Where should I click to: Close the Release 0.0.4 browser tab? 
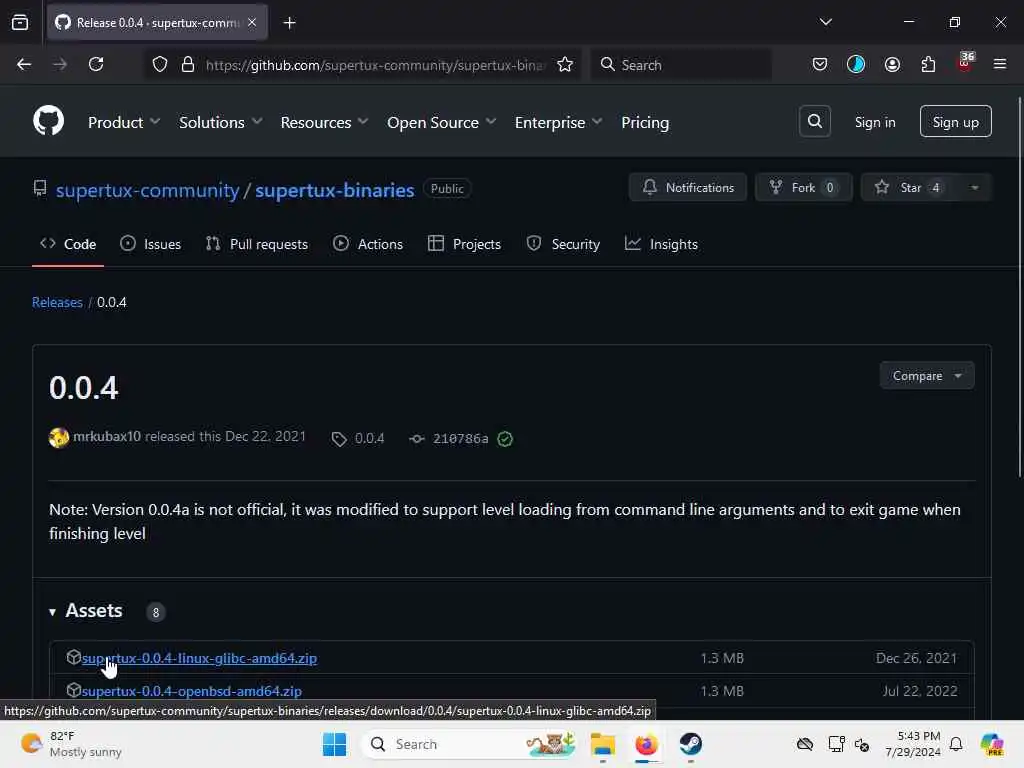(x=252, y=22)
